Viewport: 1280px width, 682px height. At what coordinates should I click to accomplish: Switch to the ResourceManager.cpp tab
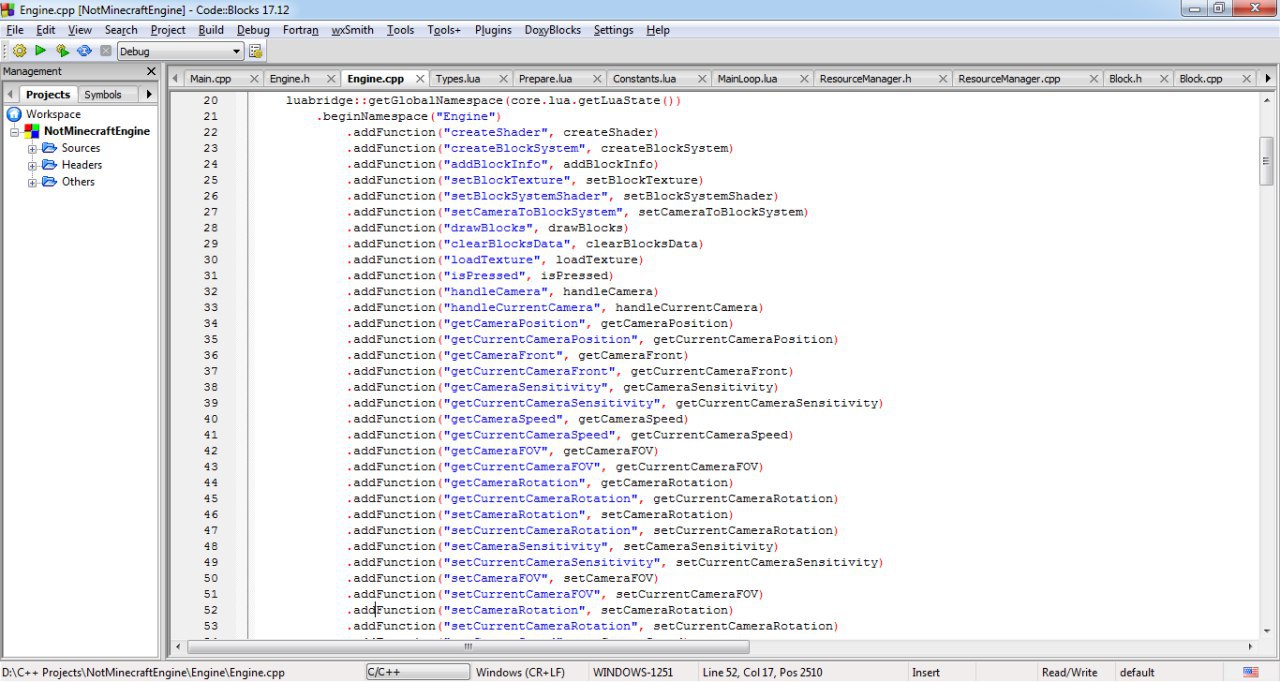click(1008, 79)
